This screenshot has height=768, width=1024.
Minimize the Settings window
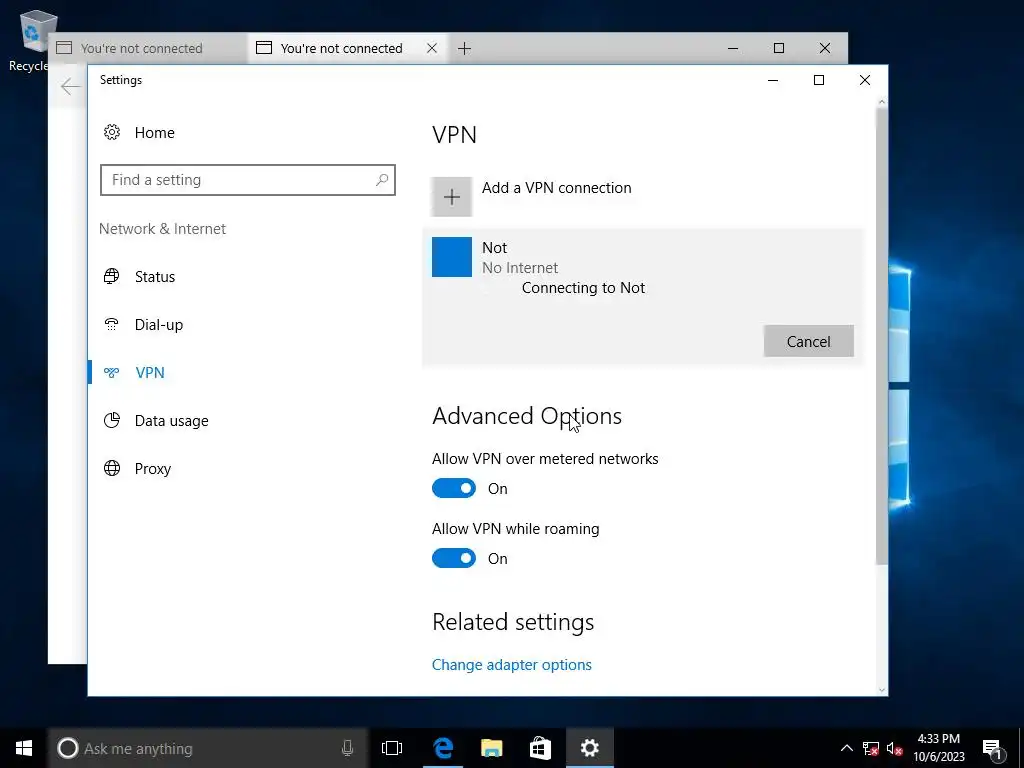coord(773,80)
